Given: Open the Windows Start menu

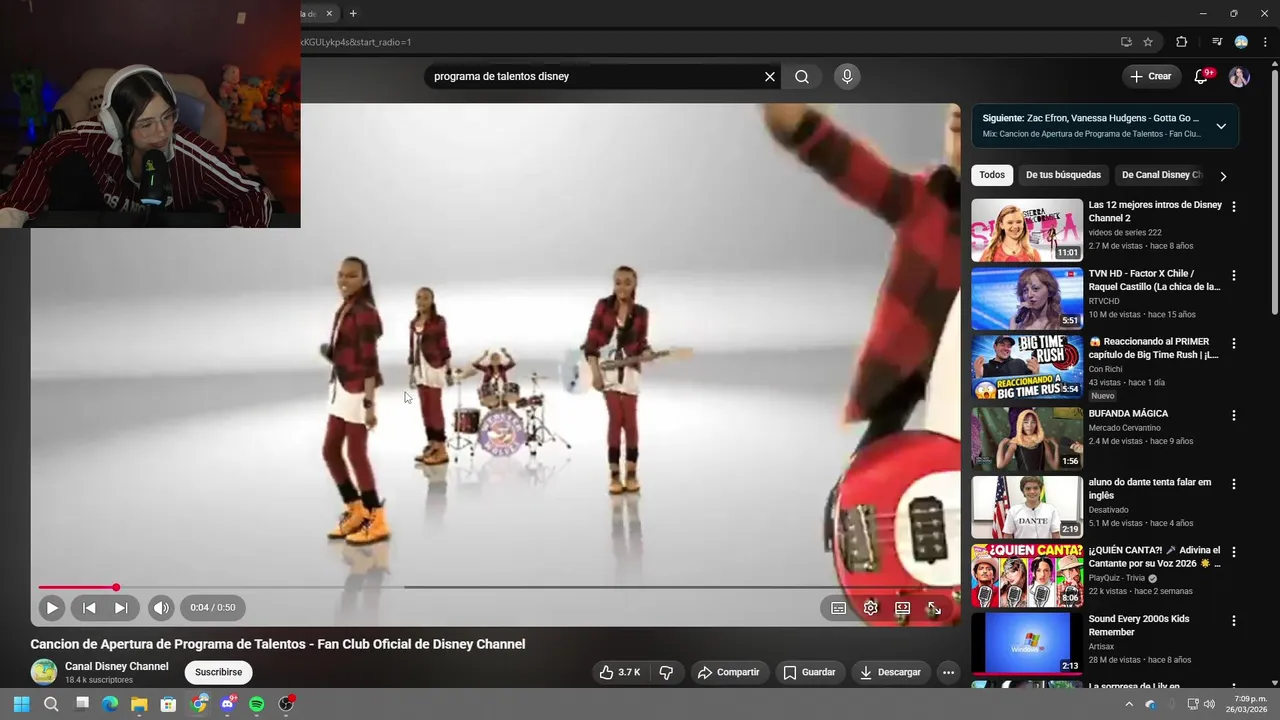Looking at the screenshot, I should (x=21, y=704).
